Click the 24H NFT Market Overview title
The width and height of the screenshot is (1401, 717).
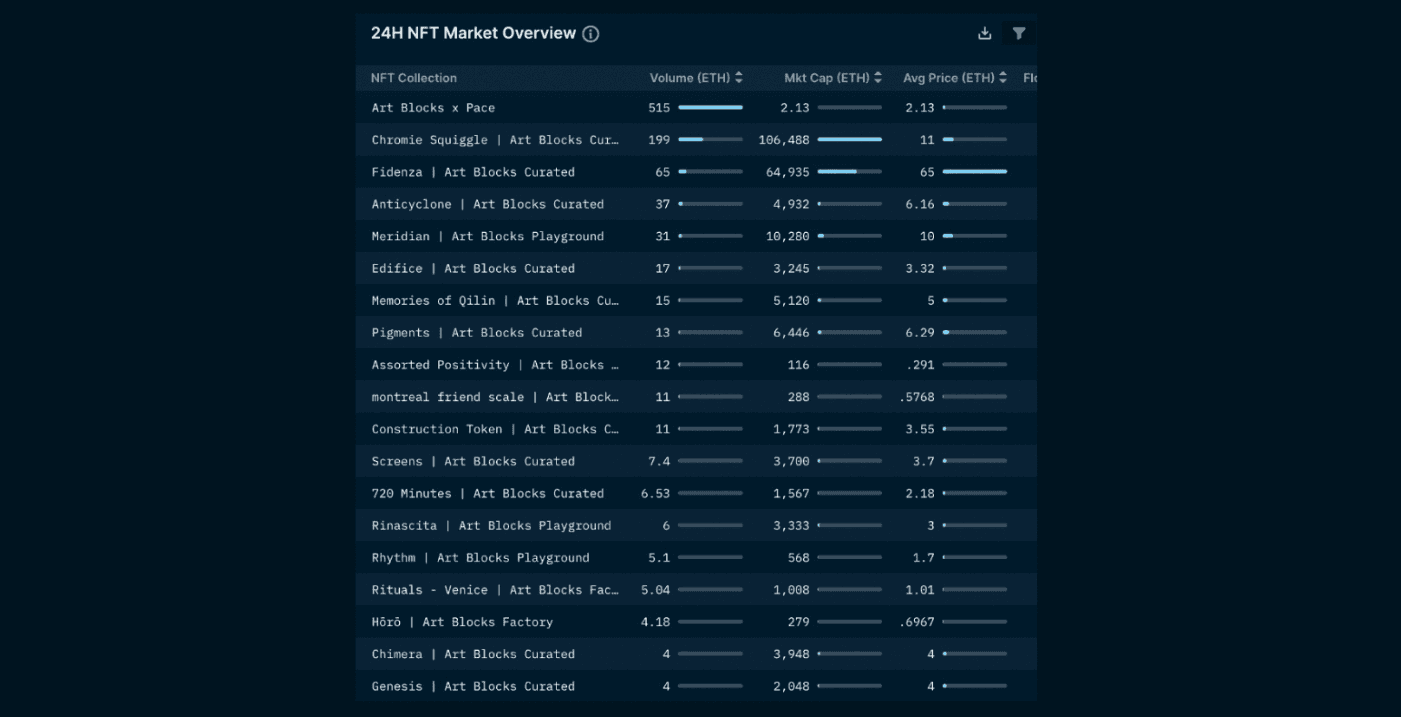pyautogui.click(x=473, y=33)
